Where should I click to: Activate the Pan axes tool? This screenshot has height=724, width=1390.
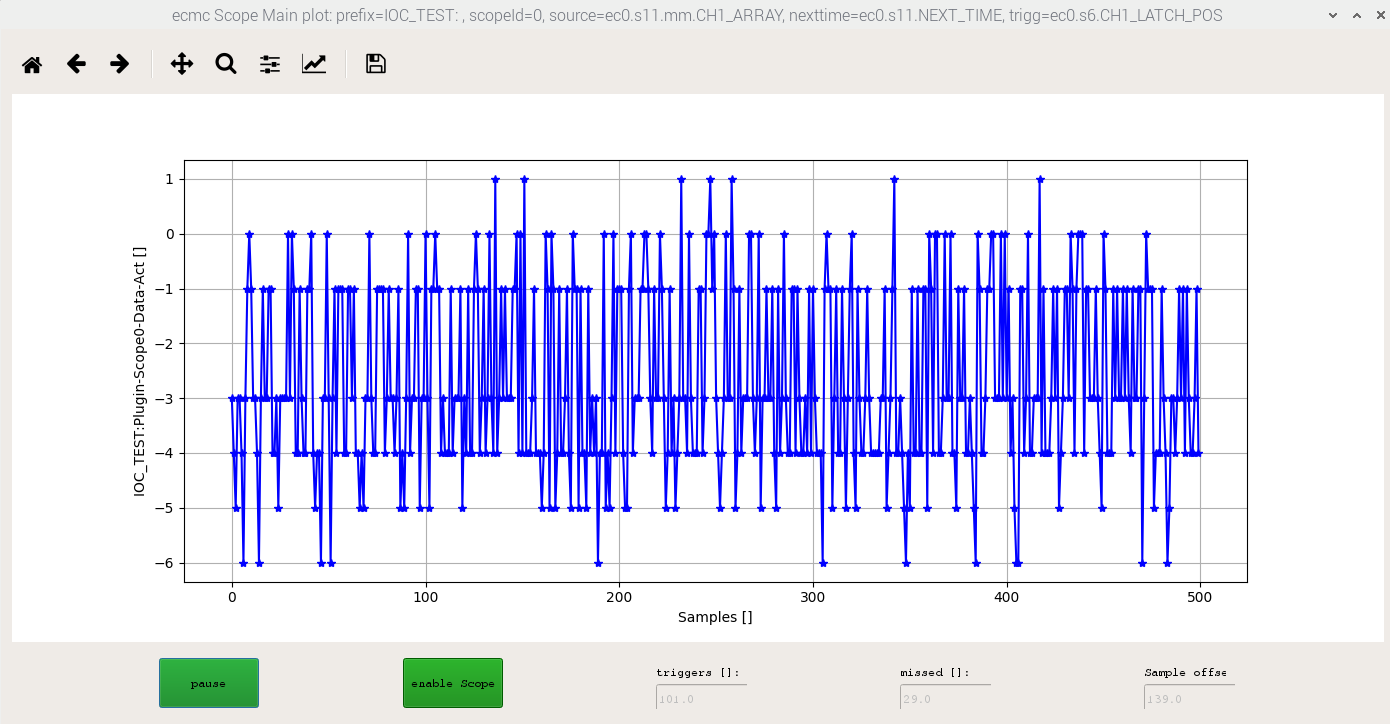(182, 64)
